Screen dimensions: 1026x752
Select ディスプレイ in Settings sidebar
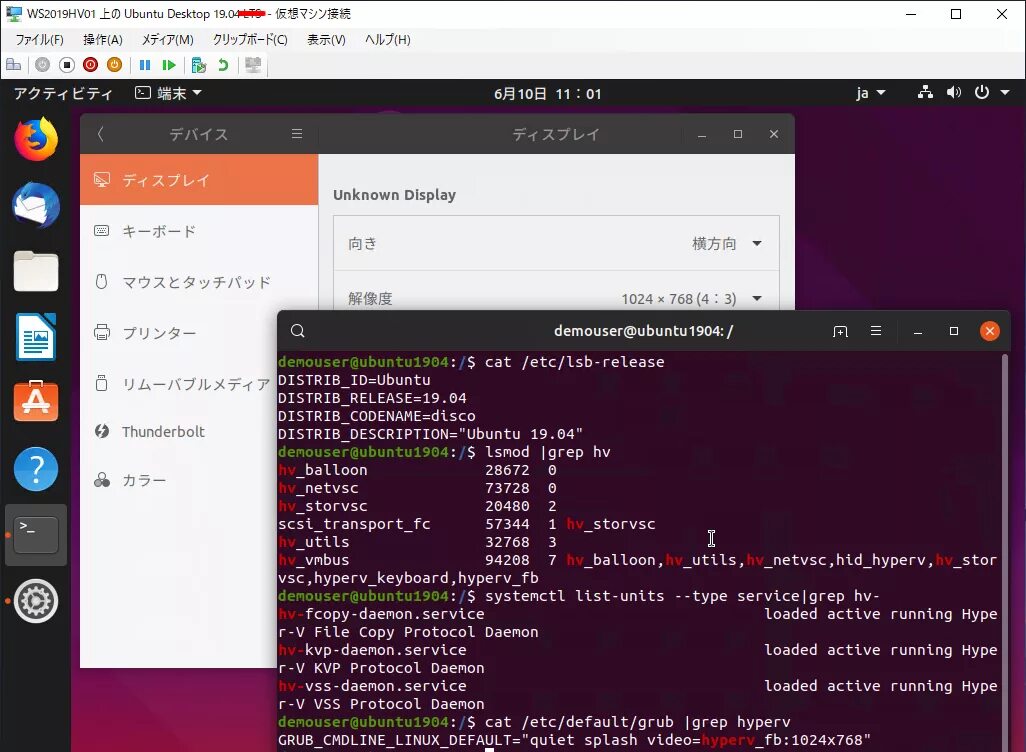pos(199,180)
